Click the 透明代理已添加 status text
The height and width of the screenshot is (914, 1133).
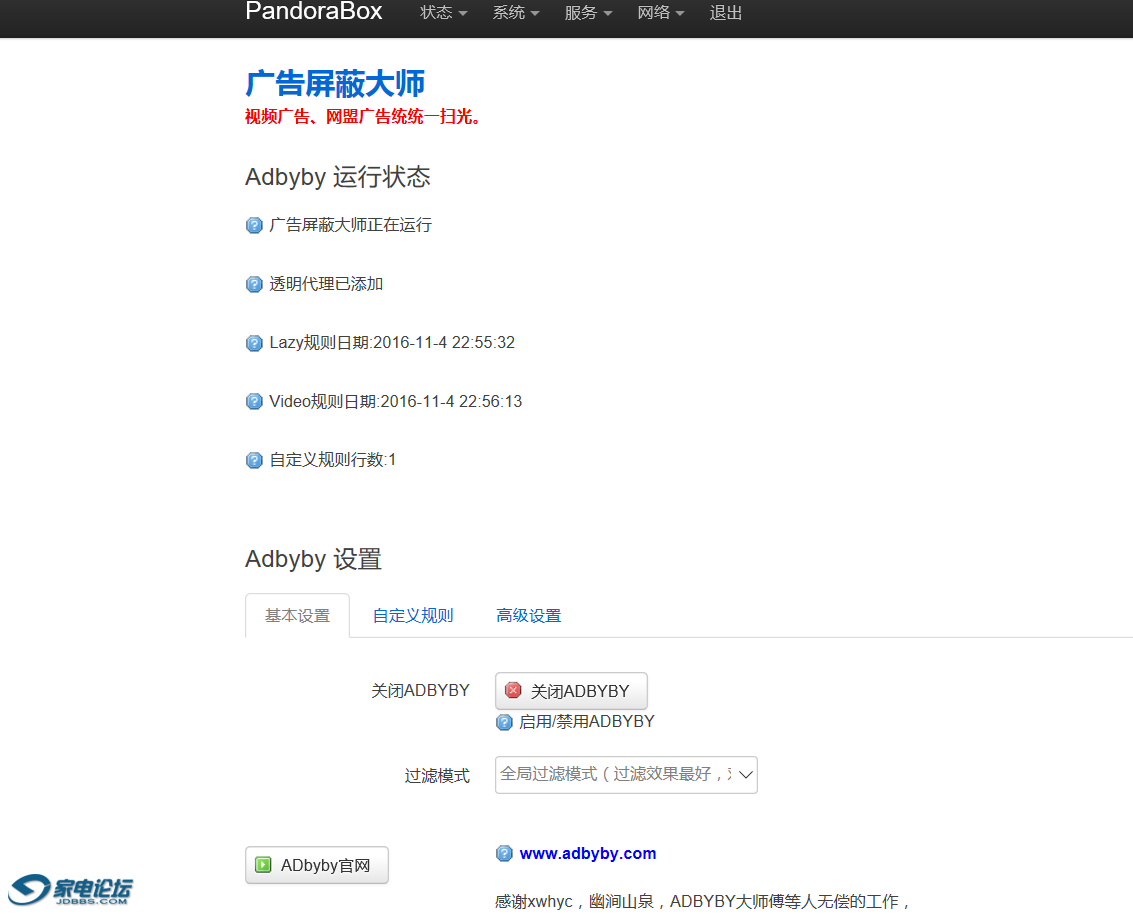click(326, 284)
